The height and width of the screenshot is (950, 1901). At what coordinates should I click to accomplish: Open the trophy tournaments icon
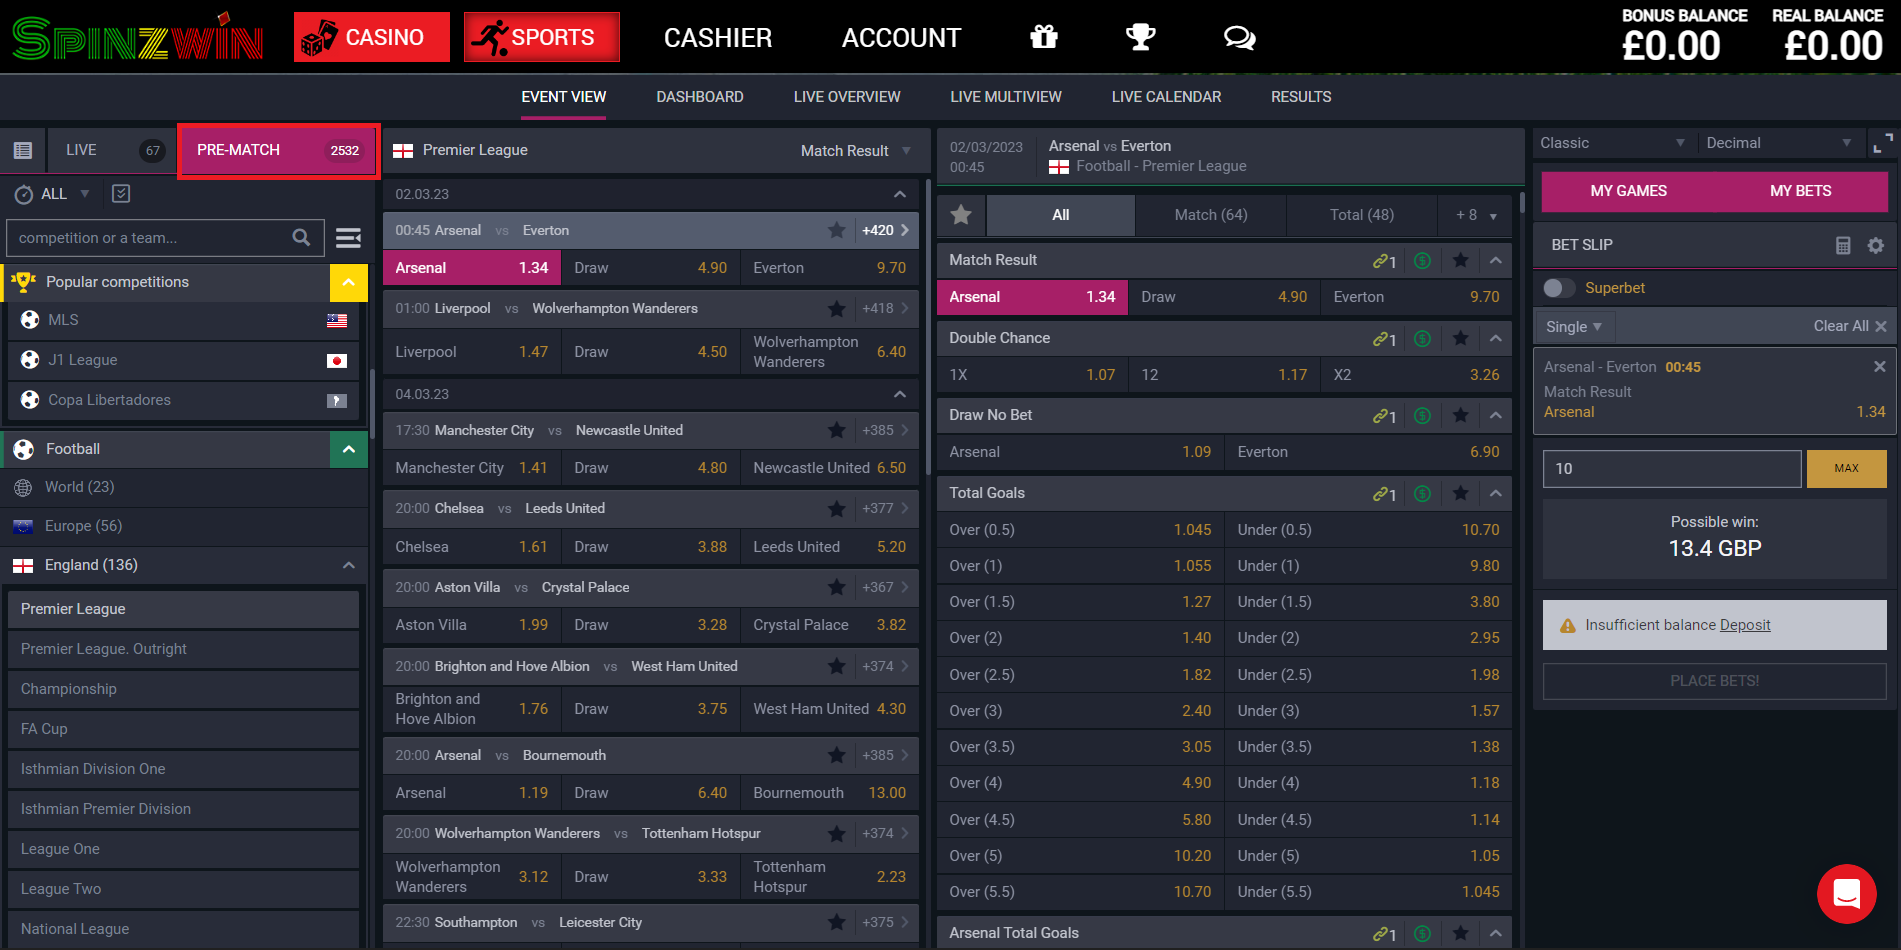(1141, 37)
